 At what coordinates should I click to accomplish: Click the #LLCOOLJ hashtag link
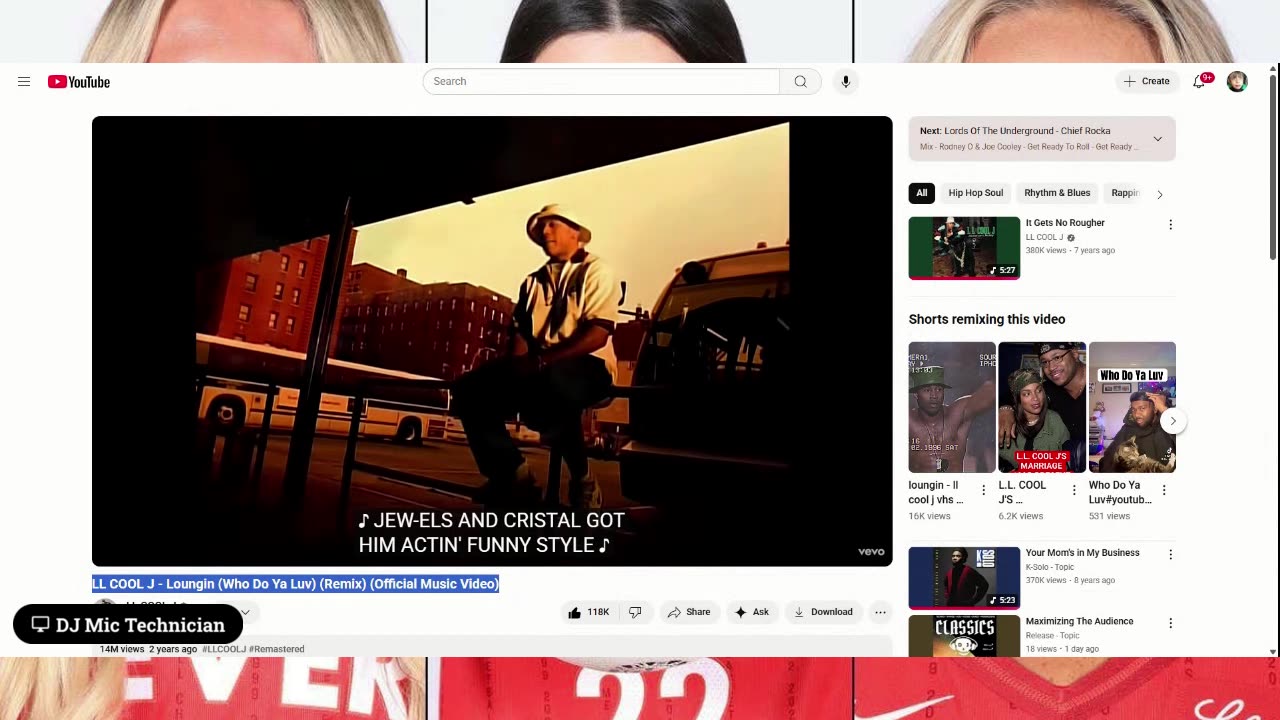224,649
